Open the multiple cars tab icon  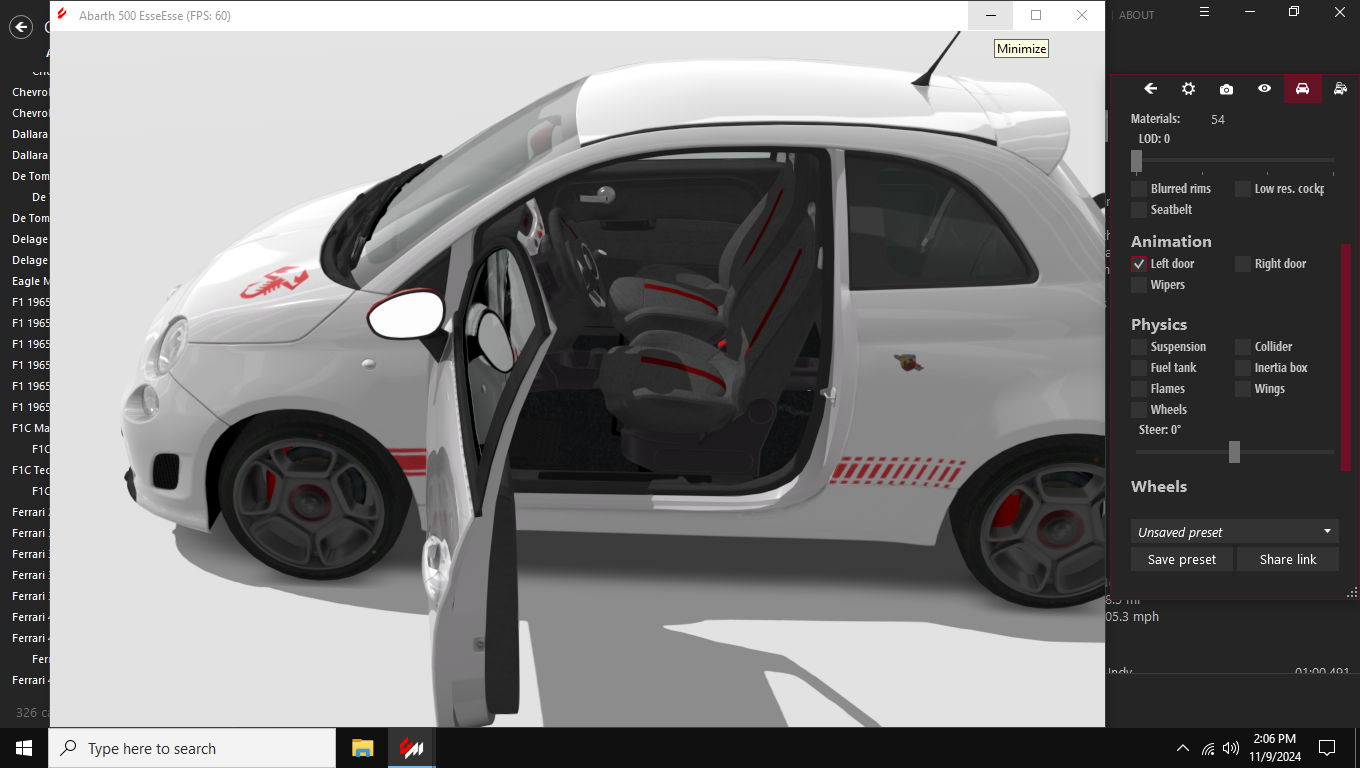1340,89
